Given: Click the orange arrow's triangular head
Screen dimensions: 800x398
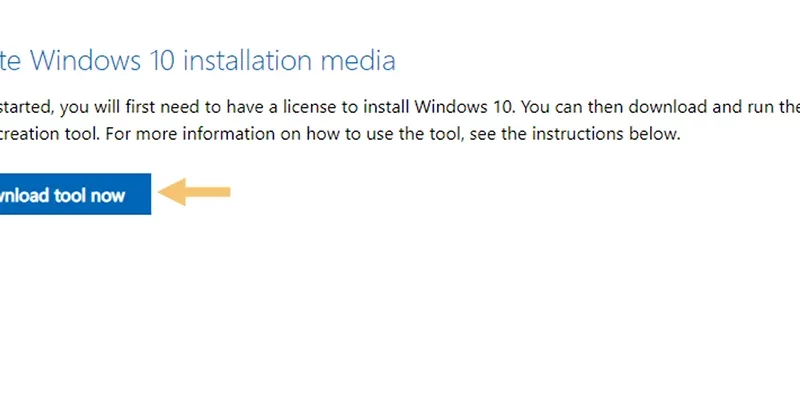Looking at the screenshot, I should tap(172, 192).
